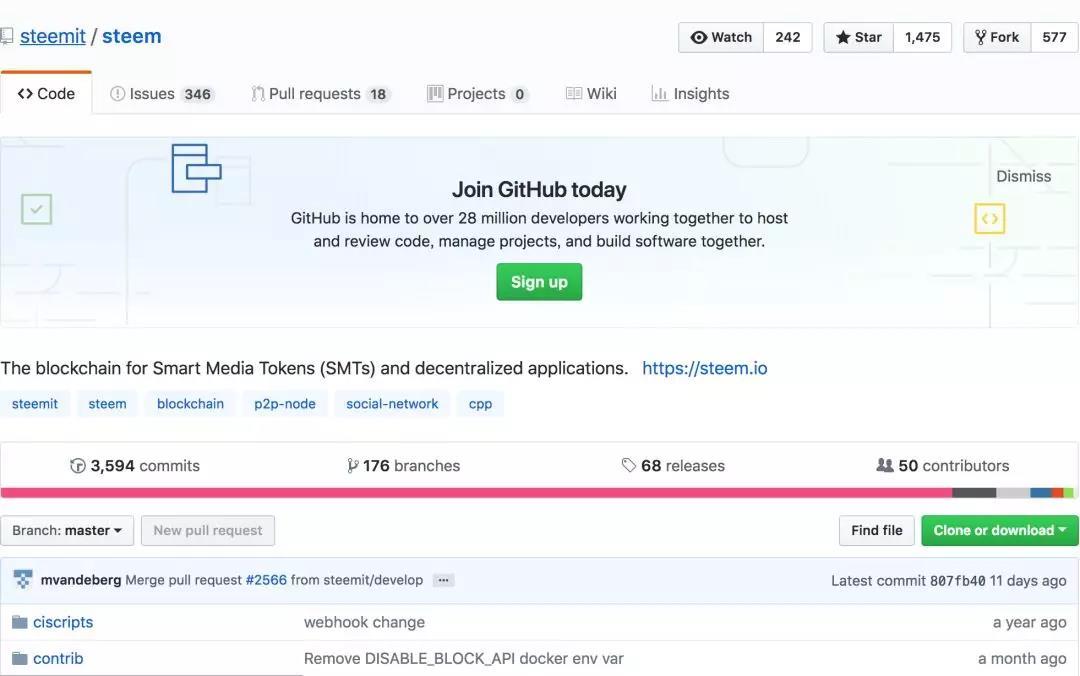Click the commits history clock icon
This screenshot has width=1080, height=676.
[78, 466]
